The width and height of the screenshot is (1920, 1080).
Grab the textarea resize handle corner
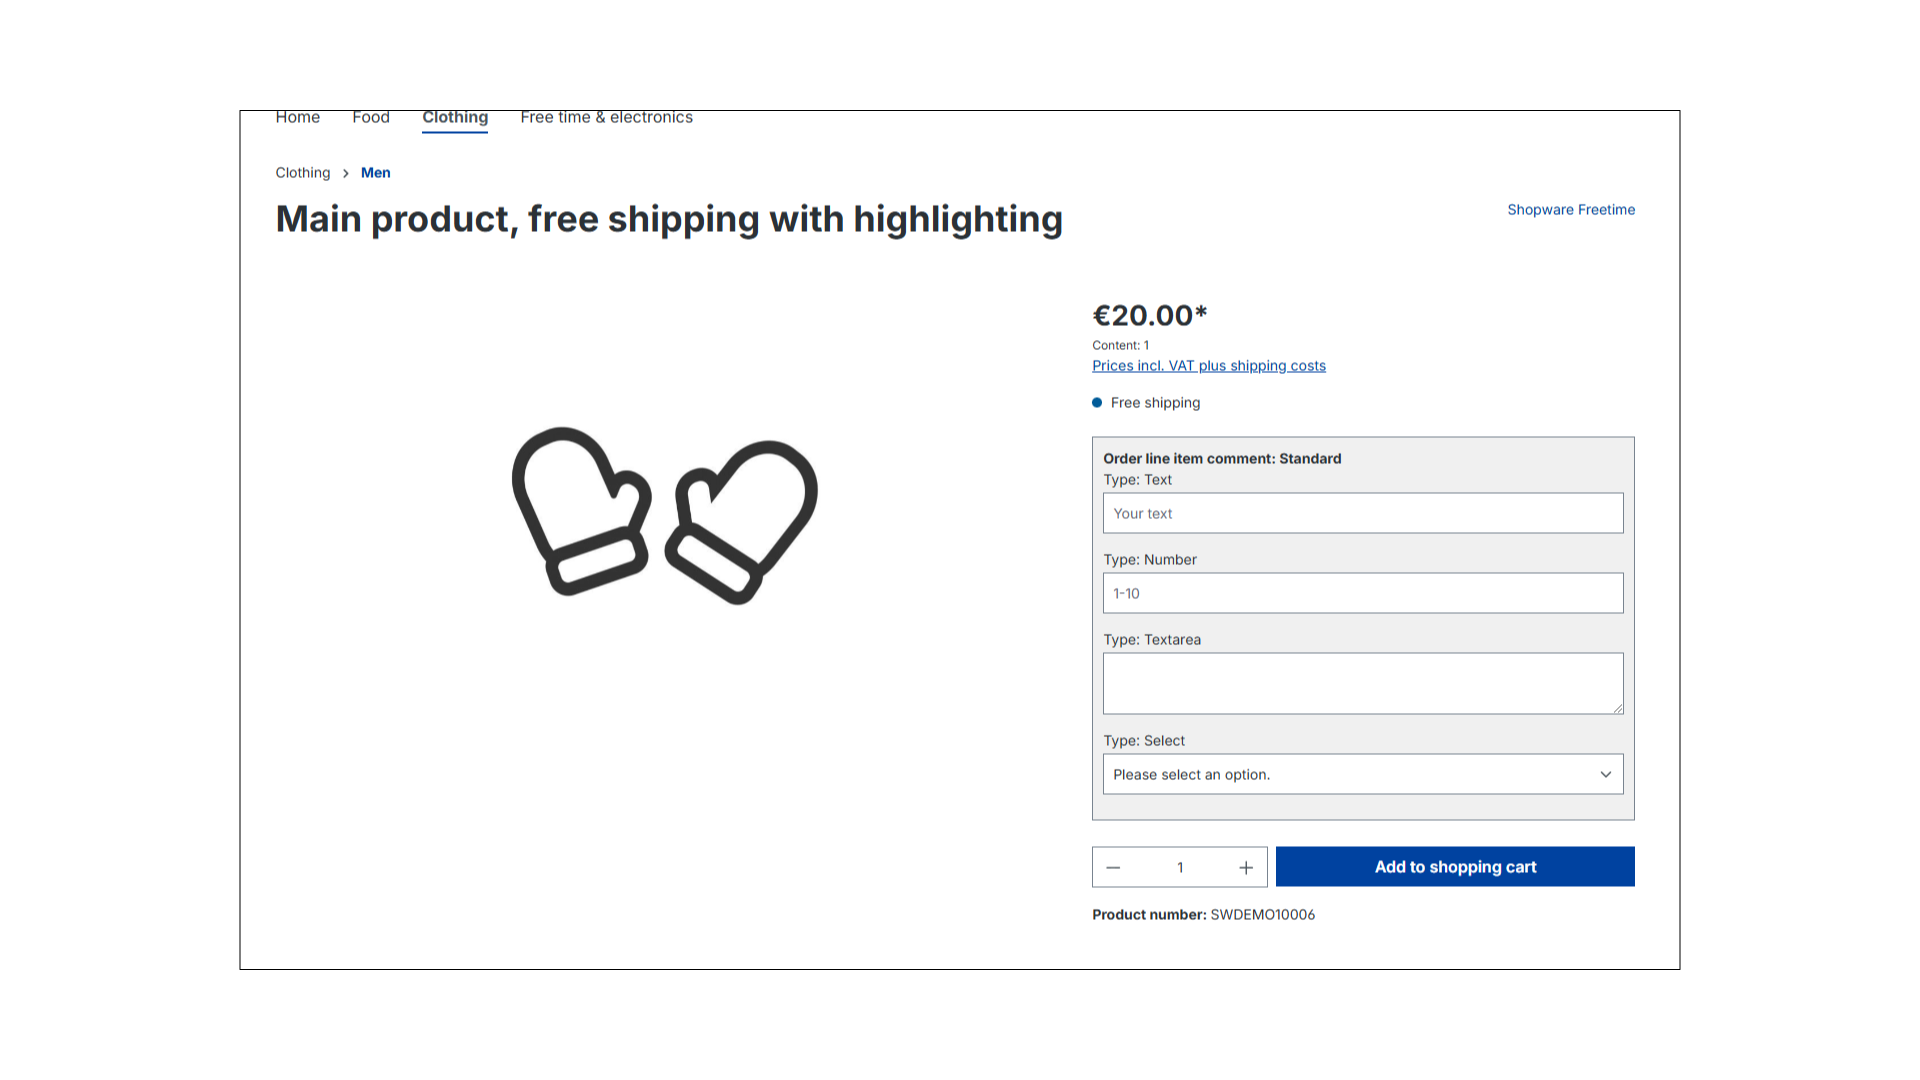1617,708
